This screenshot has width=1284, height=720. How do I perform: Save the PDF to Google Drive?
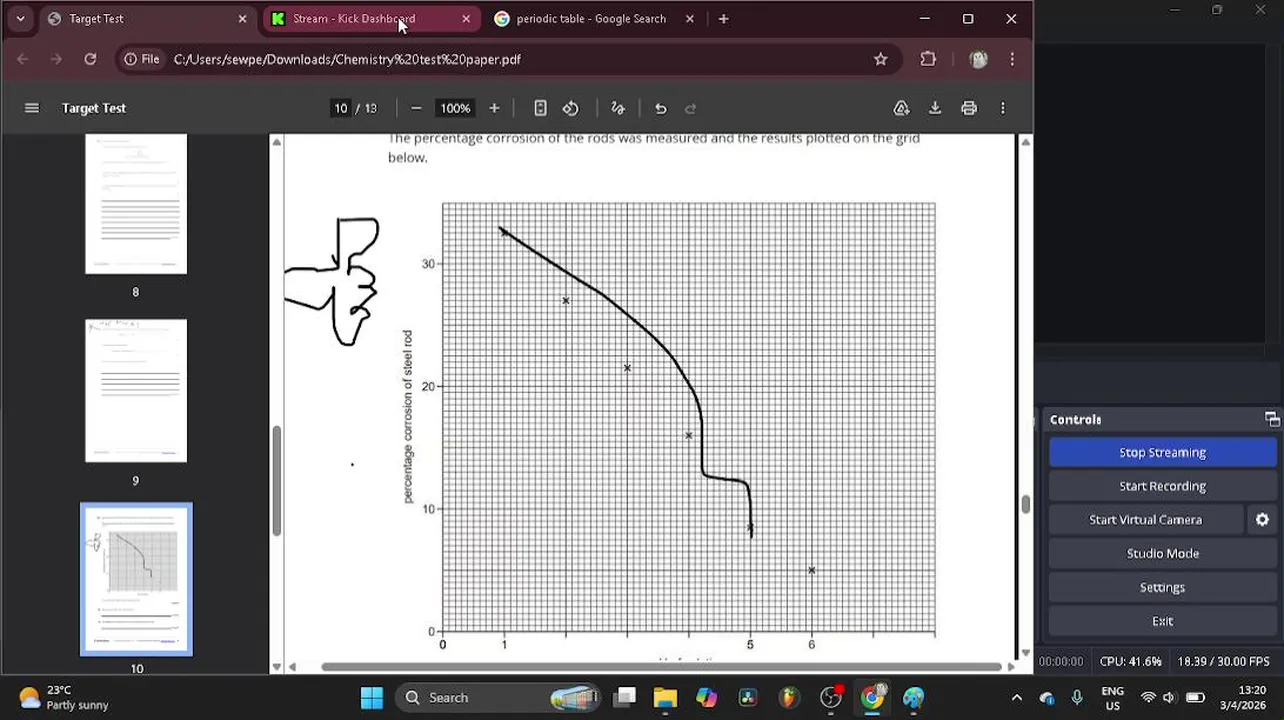pyautogui.click(x=901, y=108)
